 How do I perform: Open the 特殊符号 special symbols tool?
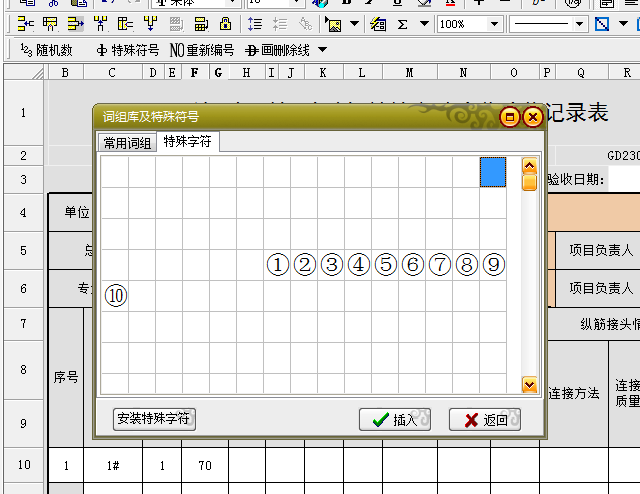[x=127, y=50]
